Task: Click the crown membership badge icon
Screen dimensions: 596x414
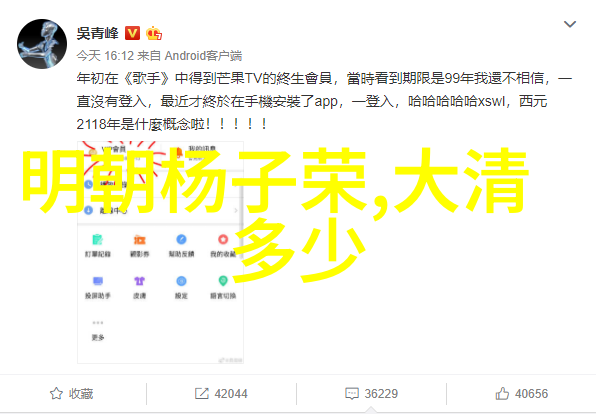Action: [154, 33]
